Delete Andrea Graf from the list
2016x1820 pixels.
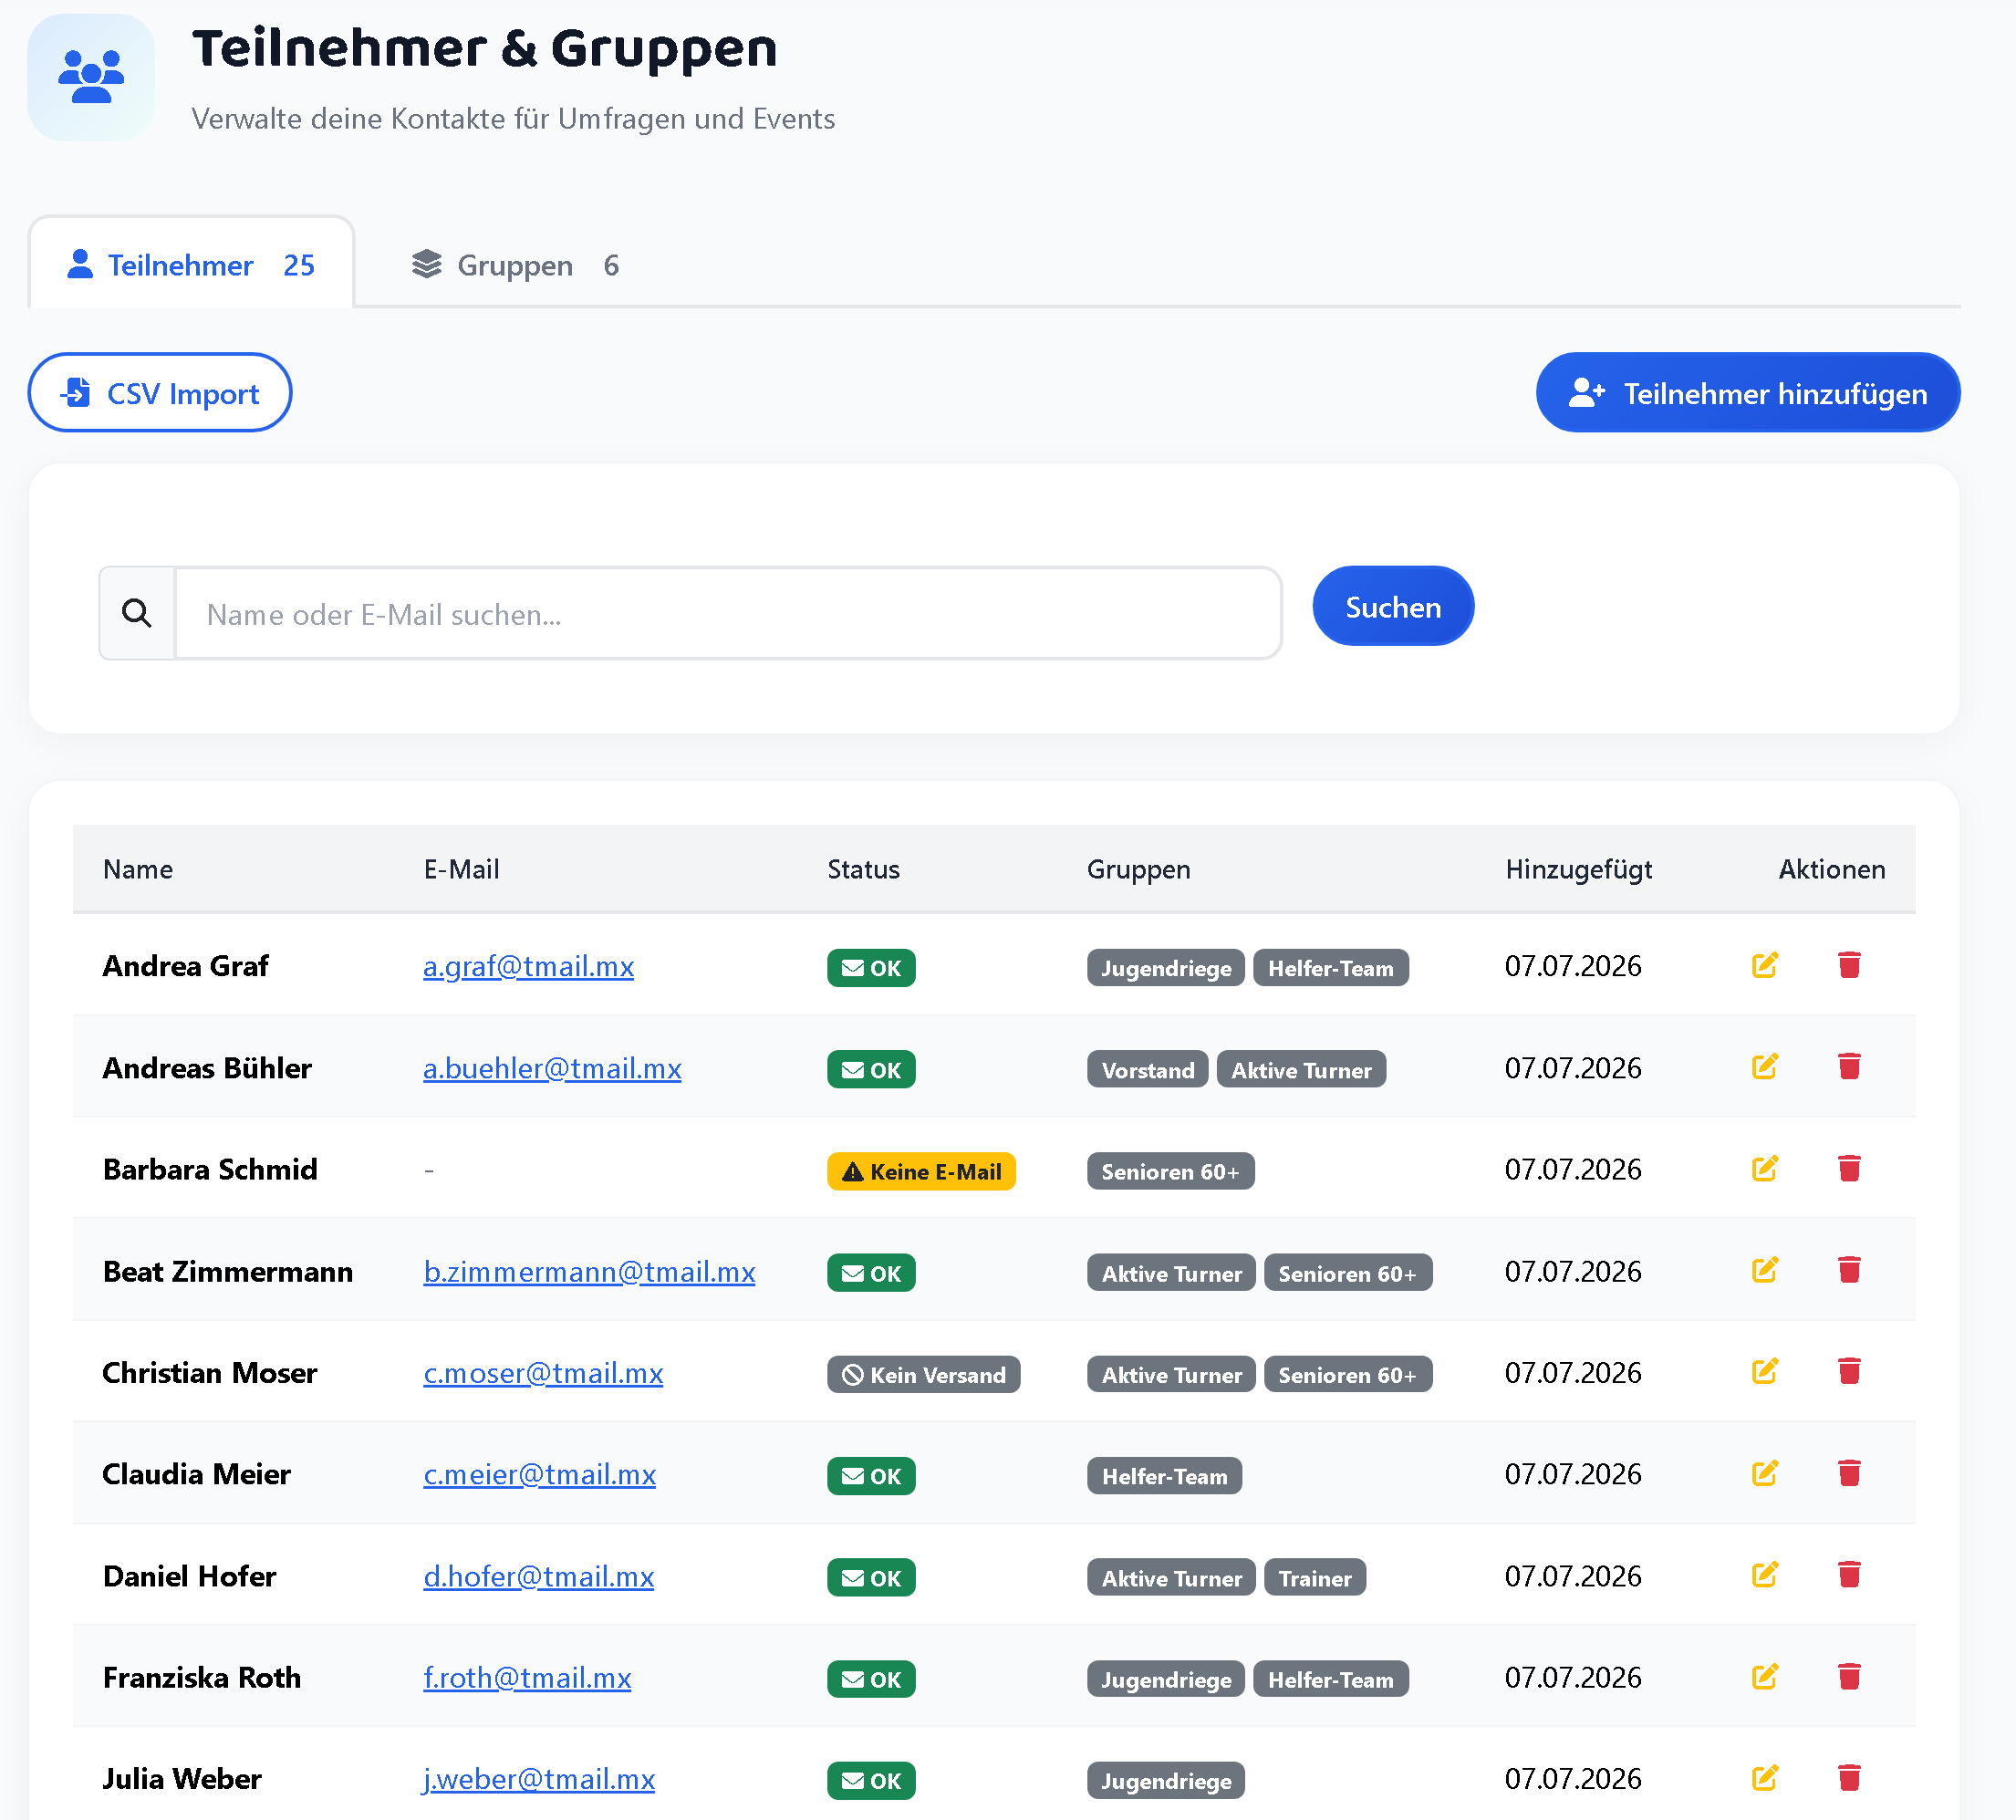(1849, 965)
